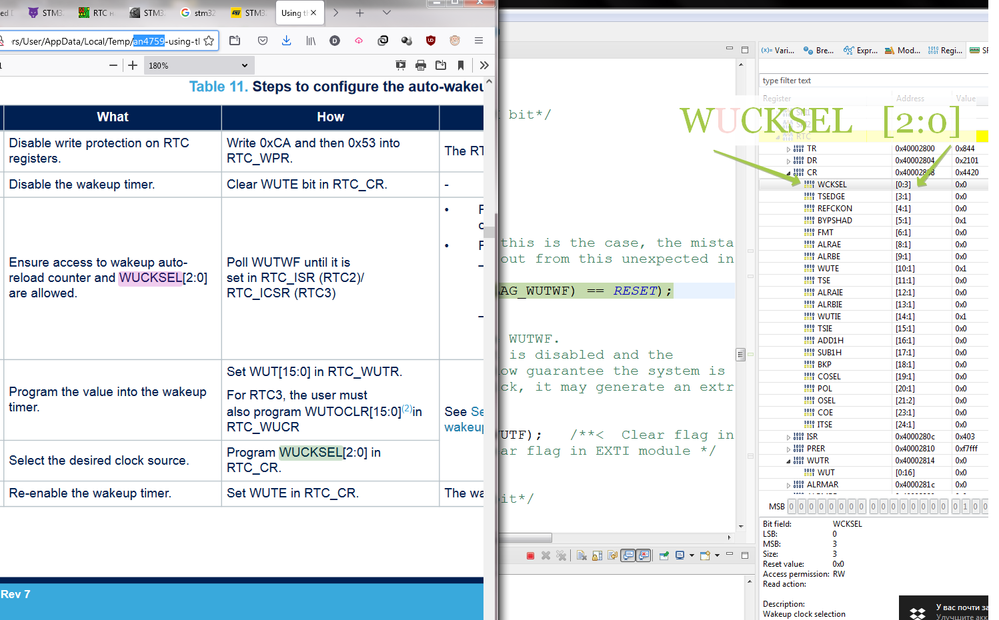Toggle show console on standard error change
This screenshot has height=620, width=999.
(643, 556)
